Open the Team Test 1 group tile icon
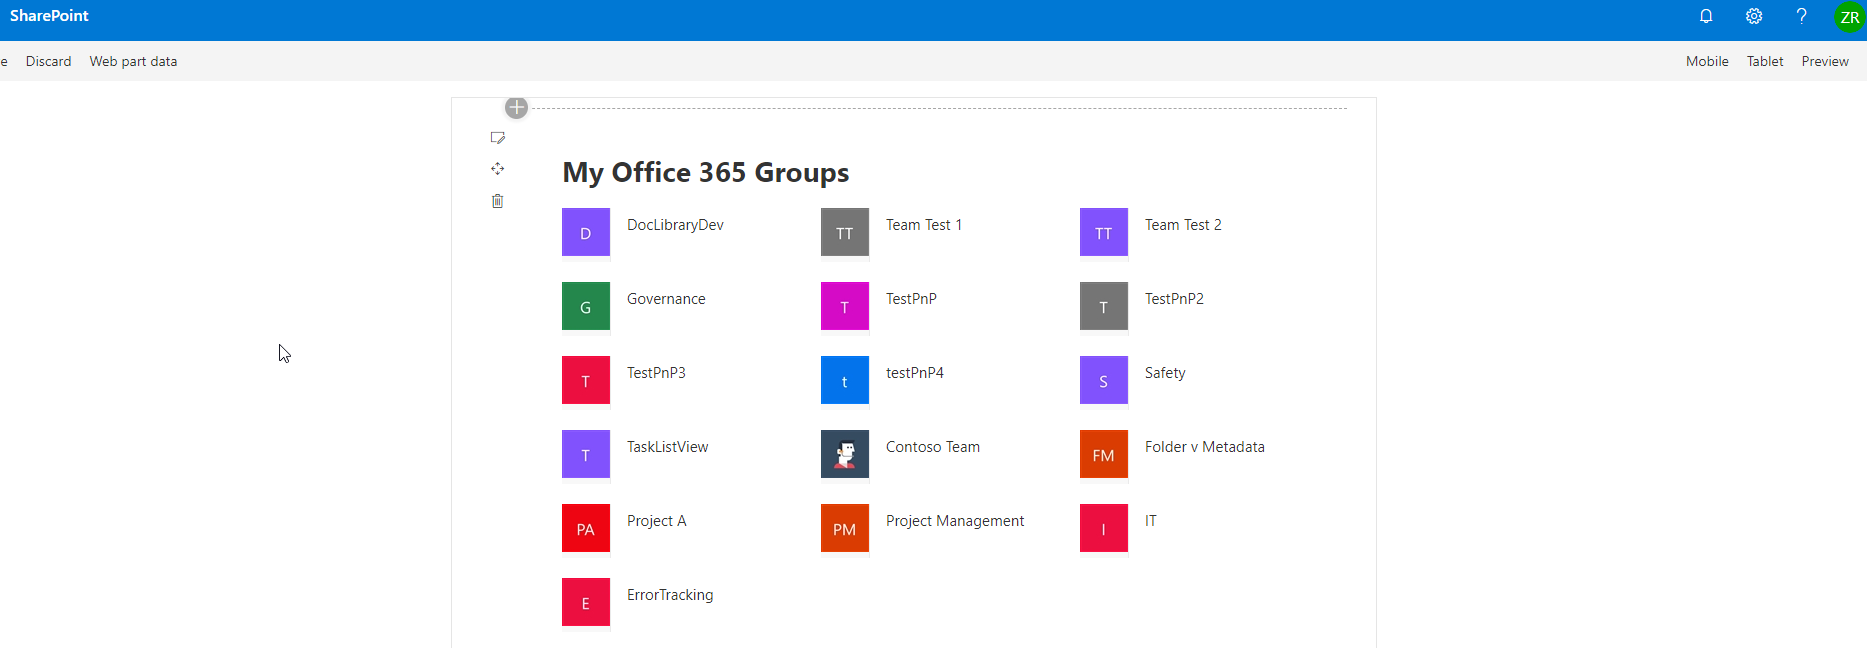The width and height of the screenshot is (1867, 648). [x=845, y=232]
